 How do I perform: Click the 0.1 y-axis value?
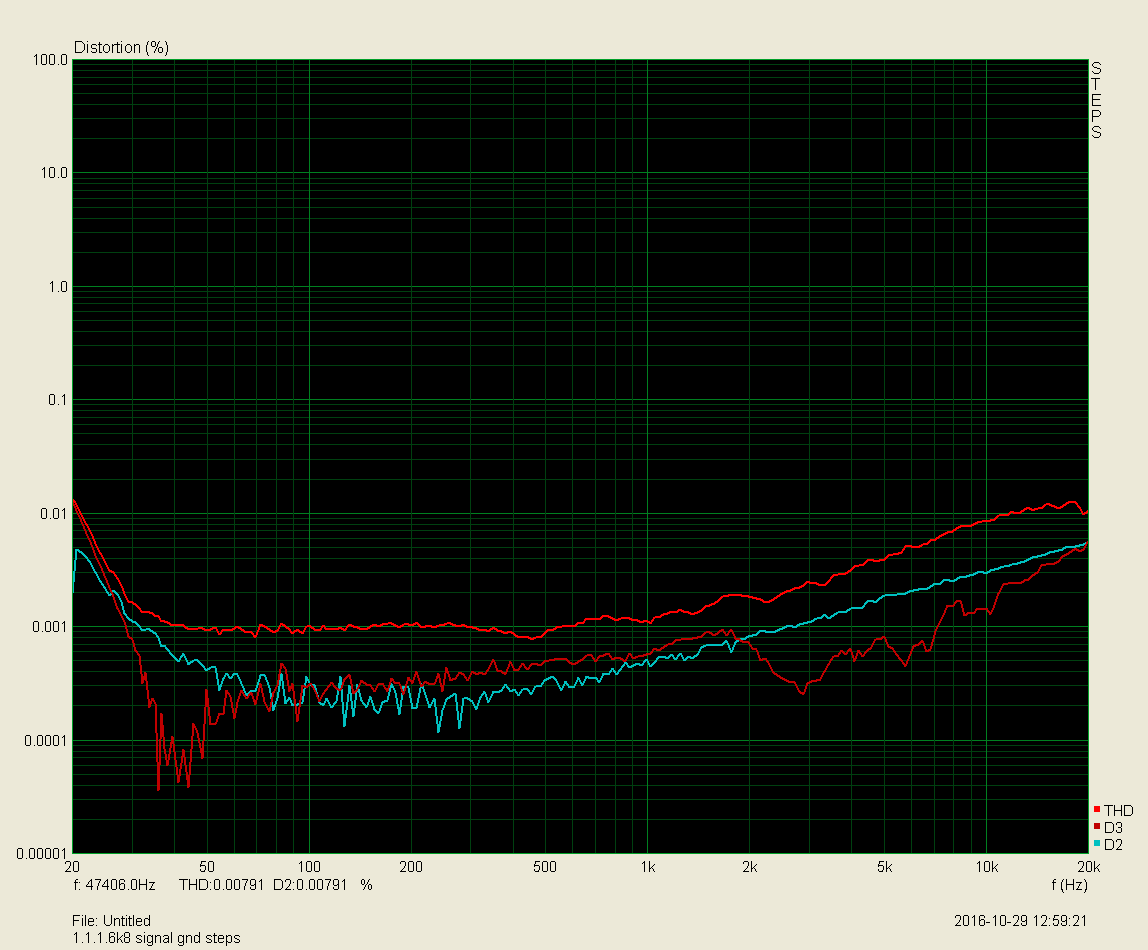(x=58, y=400)
